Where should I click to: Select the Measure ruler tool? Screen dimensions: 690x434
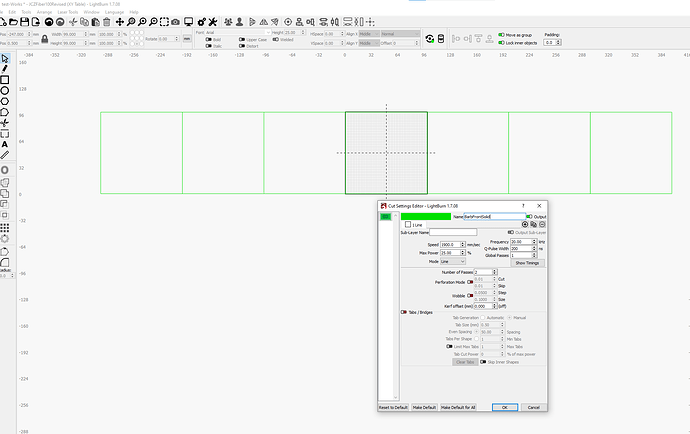tap(5, 155)
